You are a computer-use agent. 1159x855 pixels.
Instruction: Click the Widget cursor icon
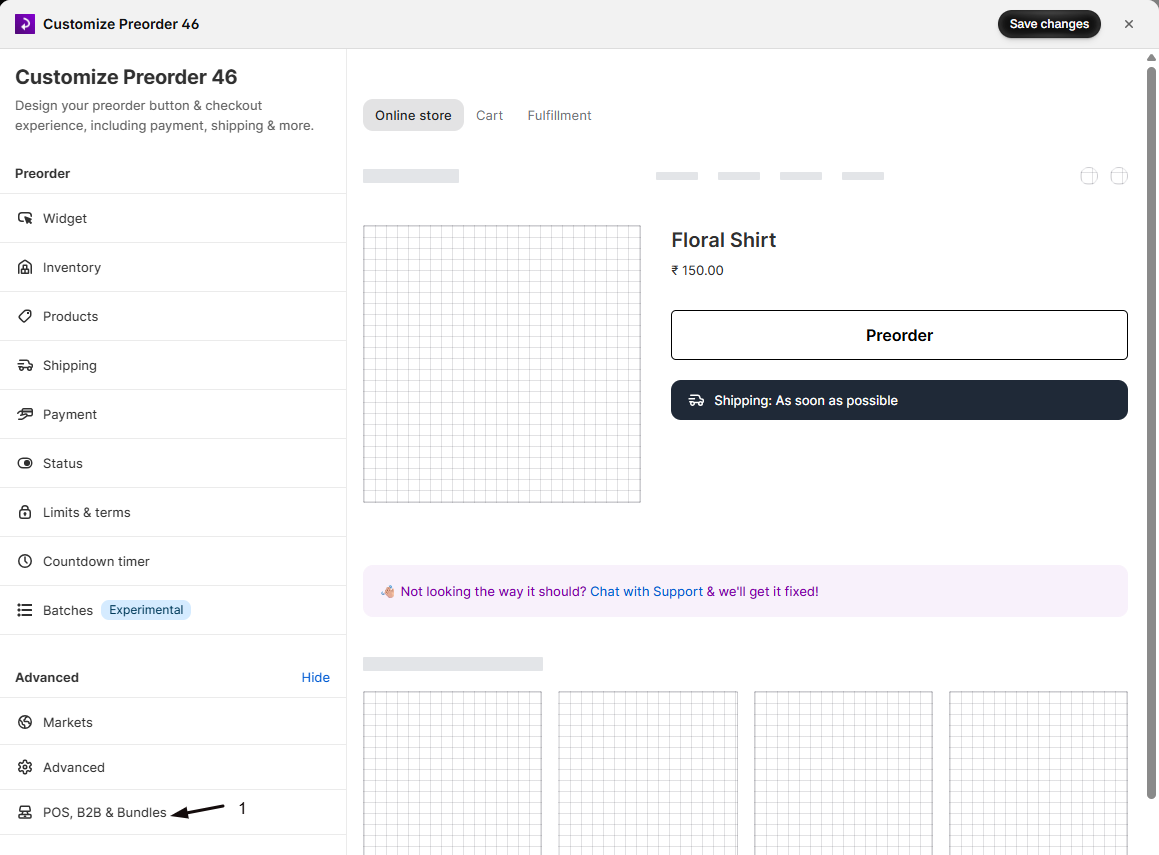click(25, 218)
